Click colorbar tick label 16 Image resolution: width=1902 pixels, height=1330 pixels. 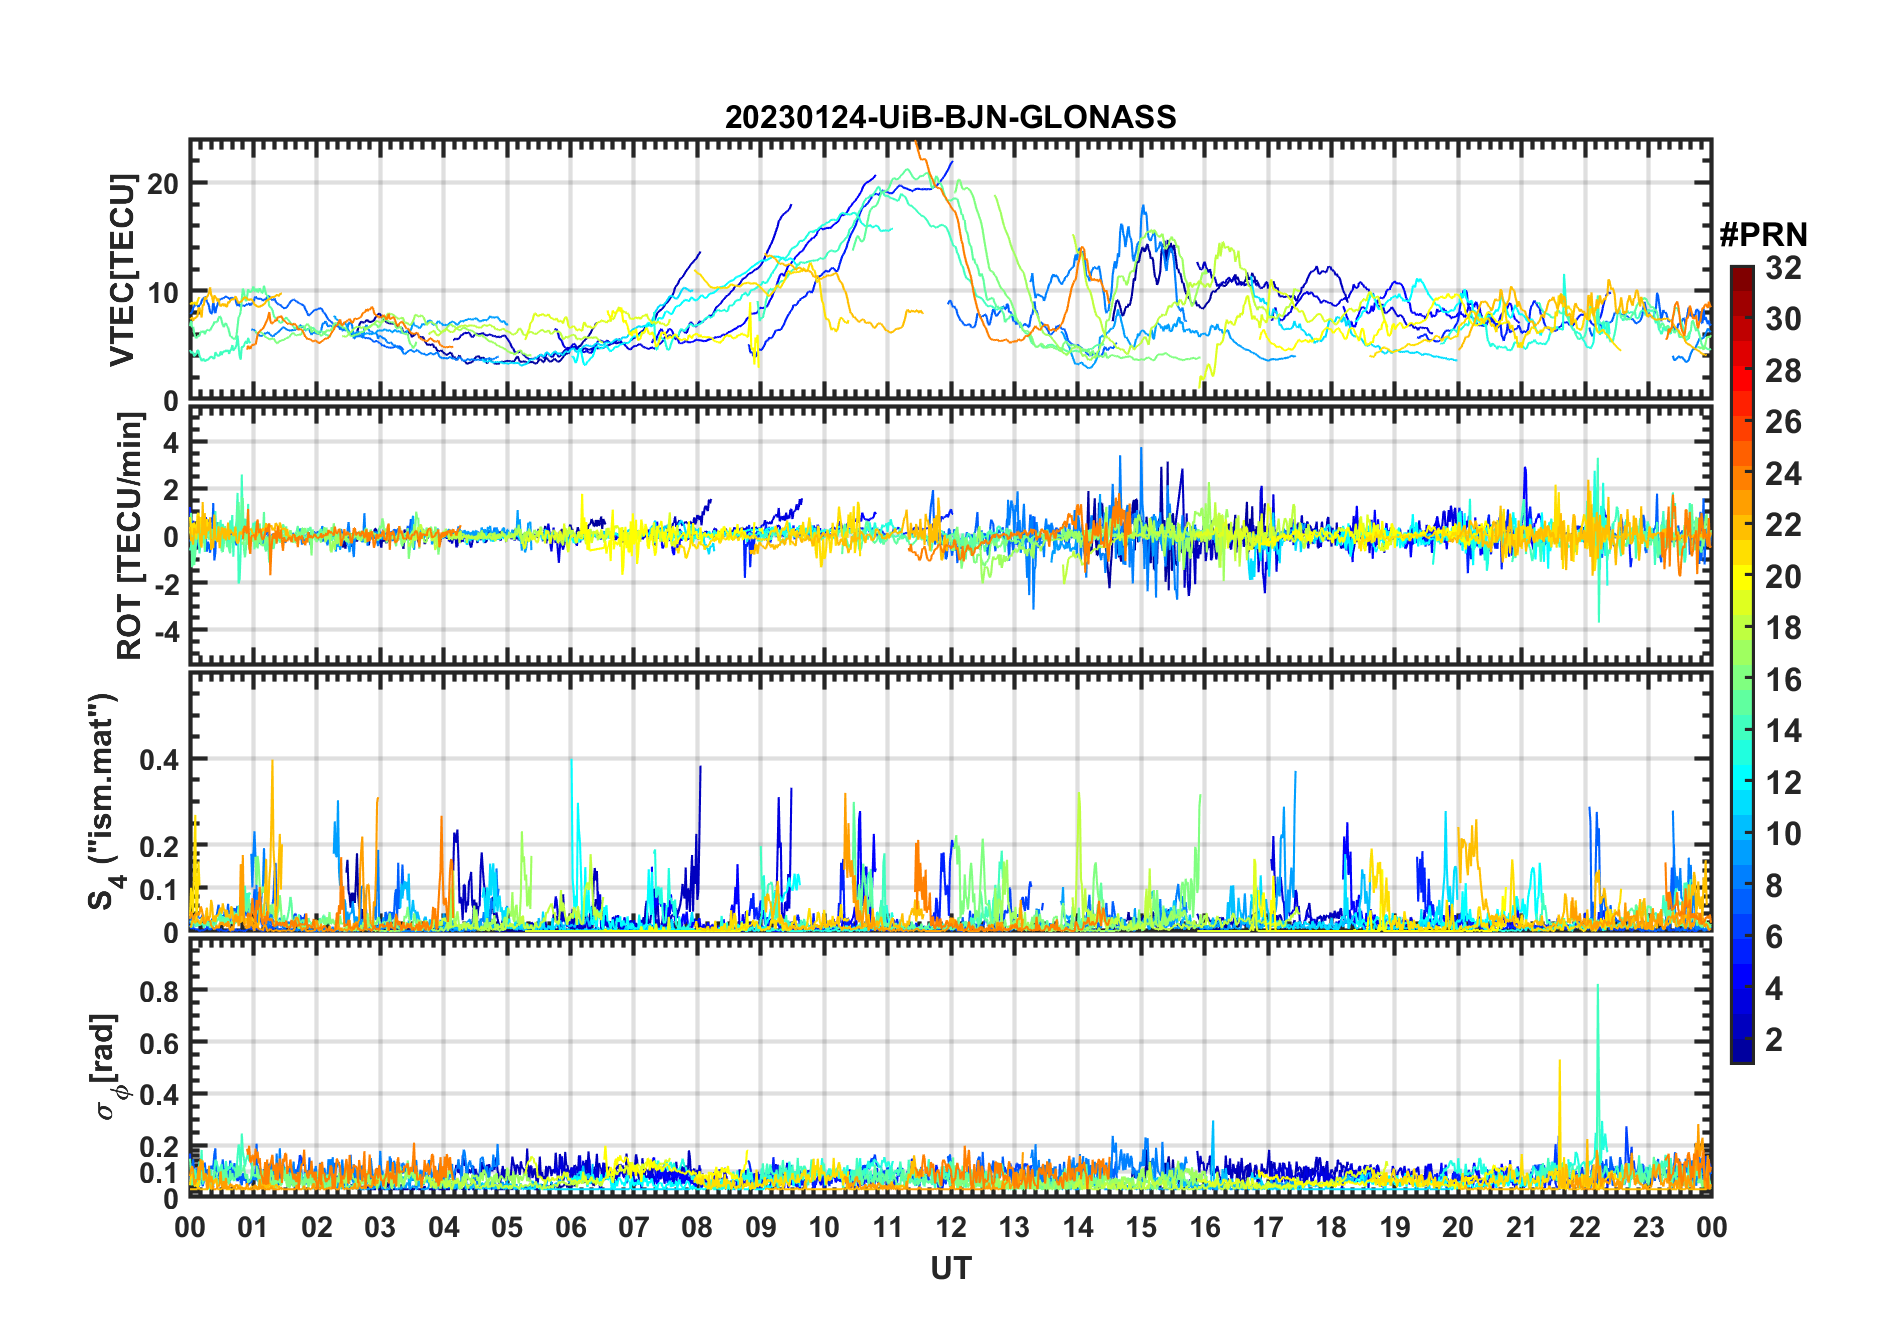click(1783, 680)
